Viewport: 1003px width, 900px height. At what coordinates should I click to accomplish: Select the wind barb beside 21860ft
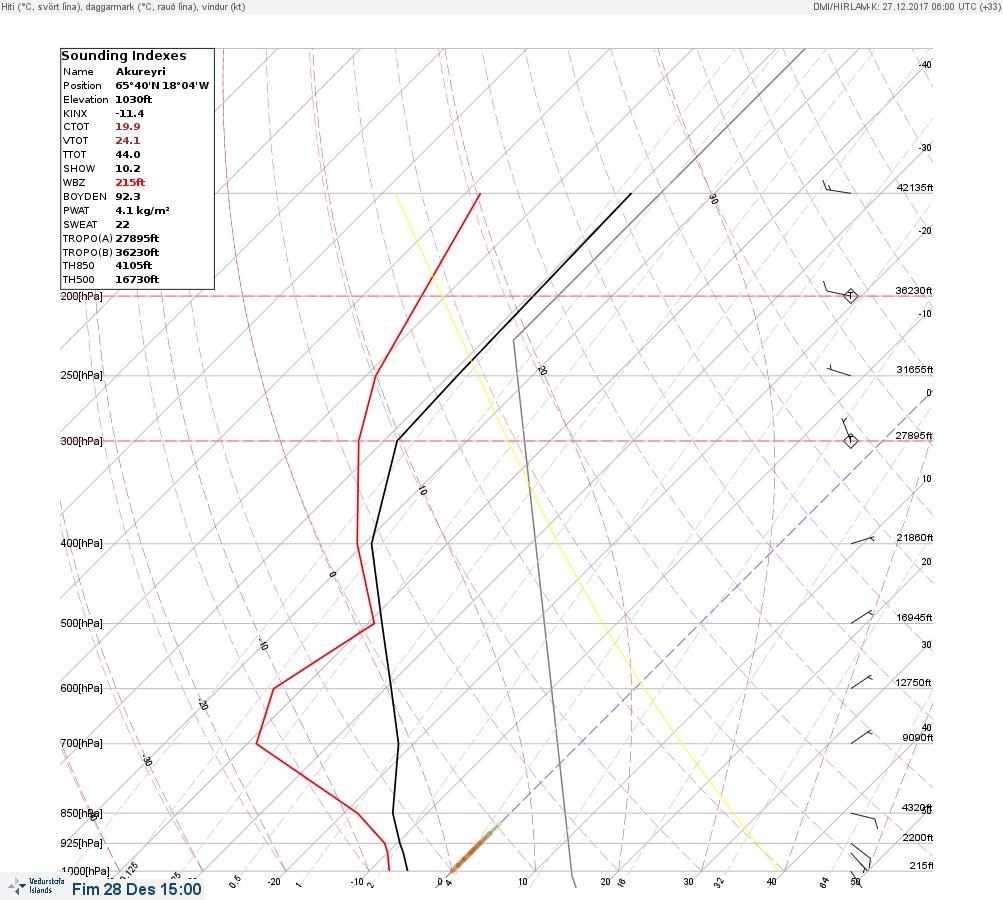(862, 541)
